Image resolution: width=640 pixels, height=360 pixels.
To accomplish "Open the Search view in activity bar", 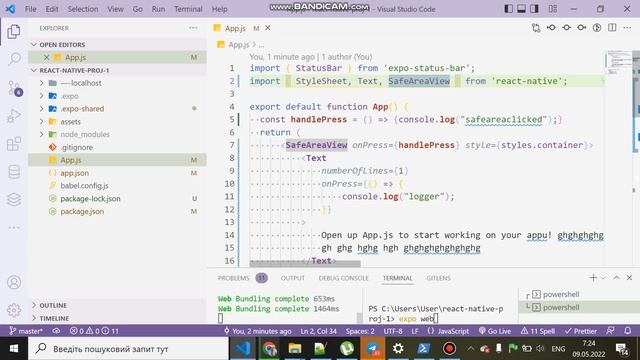I will pos(14,59).
